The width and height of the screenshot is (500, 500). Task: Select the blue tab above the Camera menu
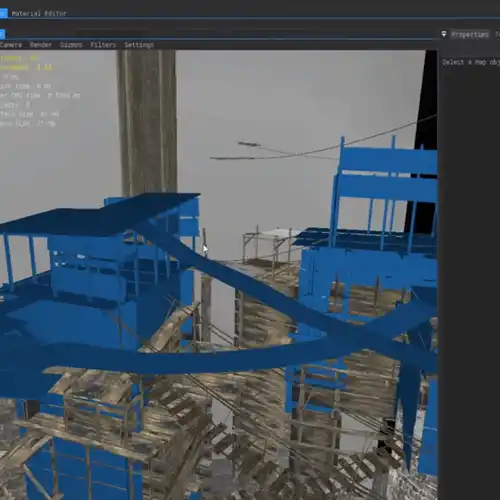point(2,34)
